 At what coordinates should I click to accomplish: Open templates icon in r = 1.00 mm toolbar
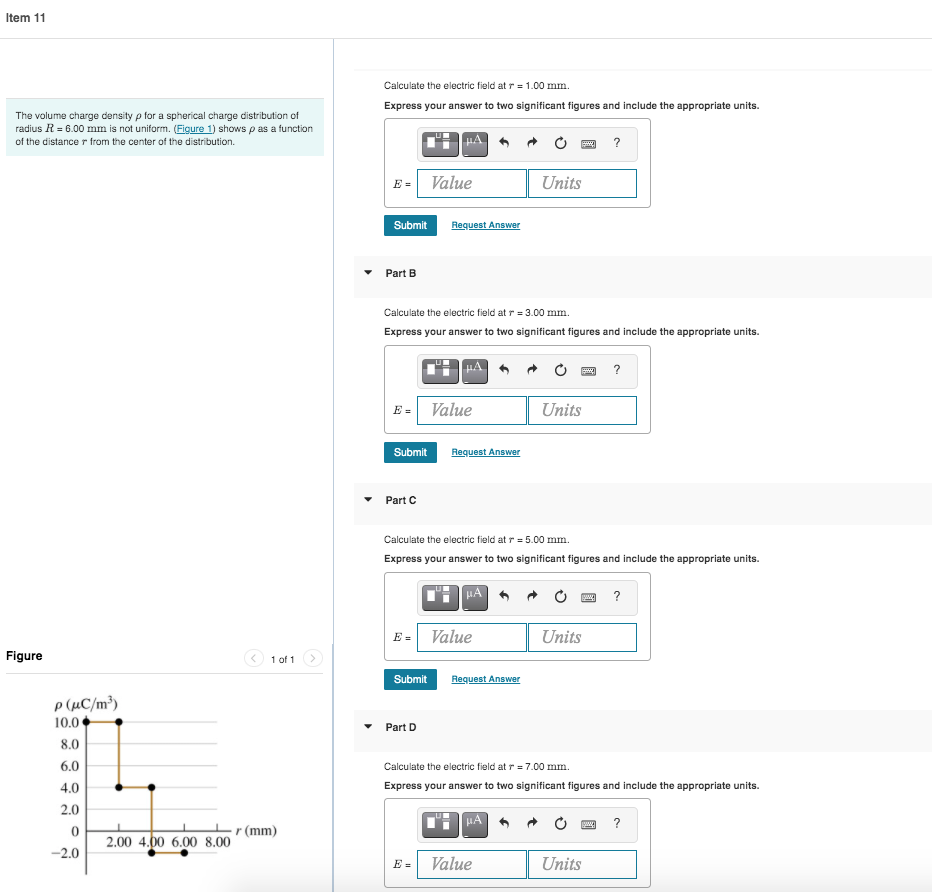[440, 144]
